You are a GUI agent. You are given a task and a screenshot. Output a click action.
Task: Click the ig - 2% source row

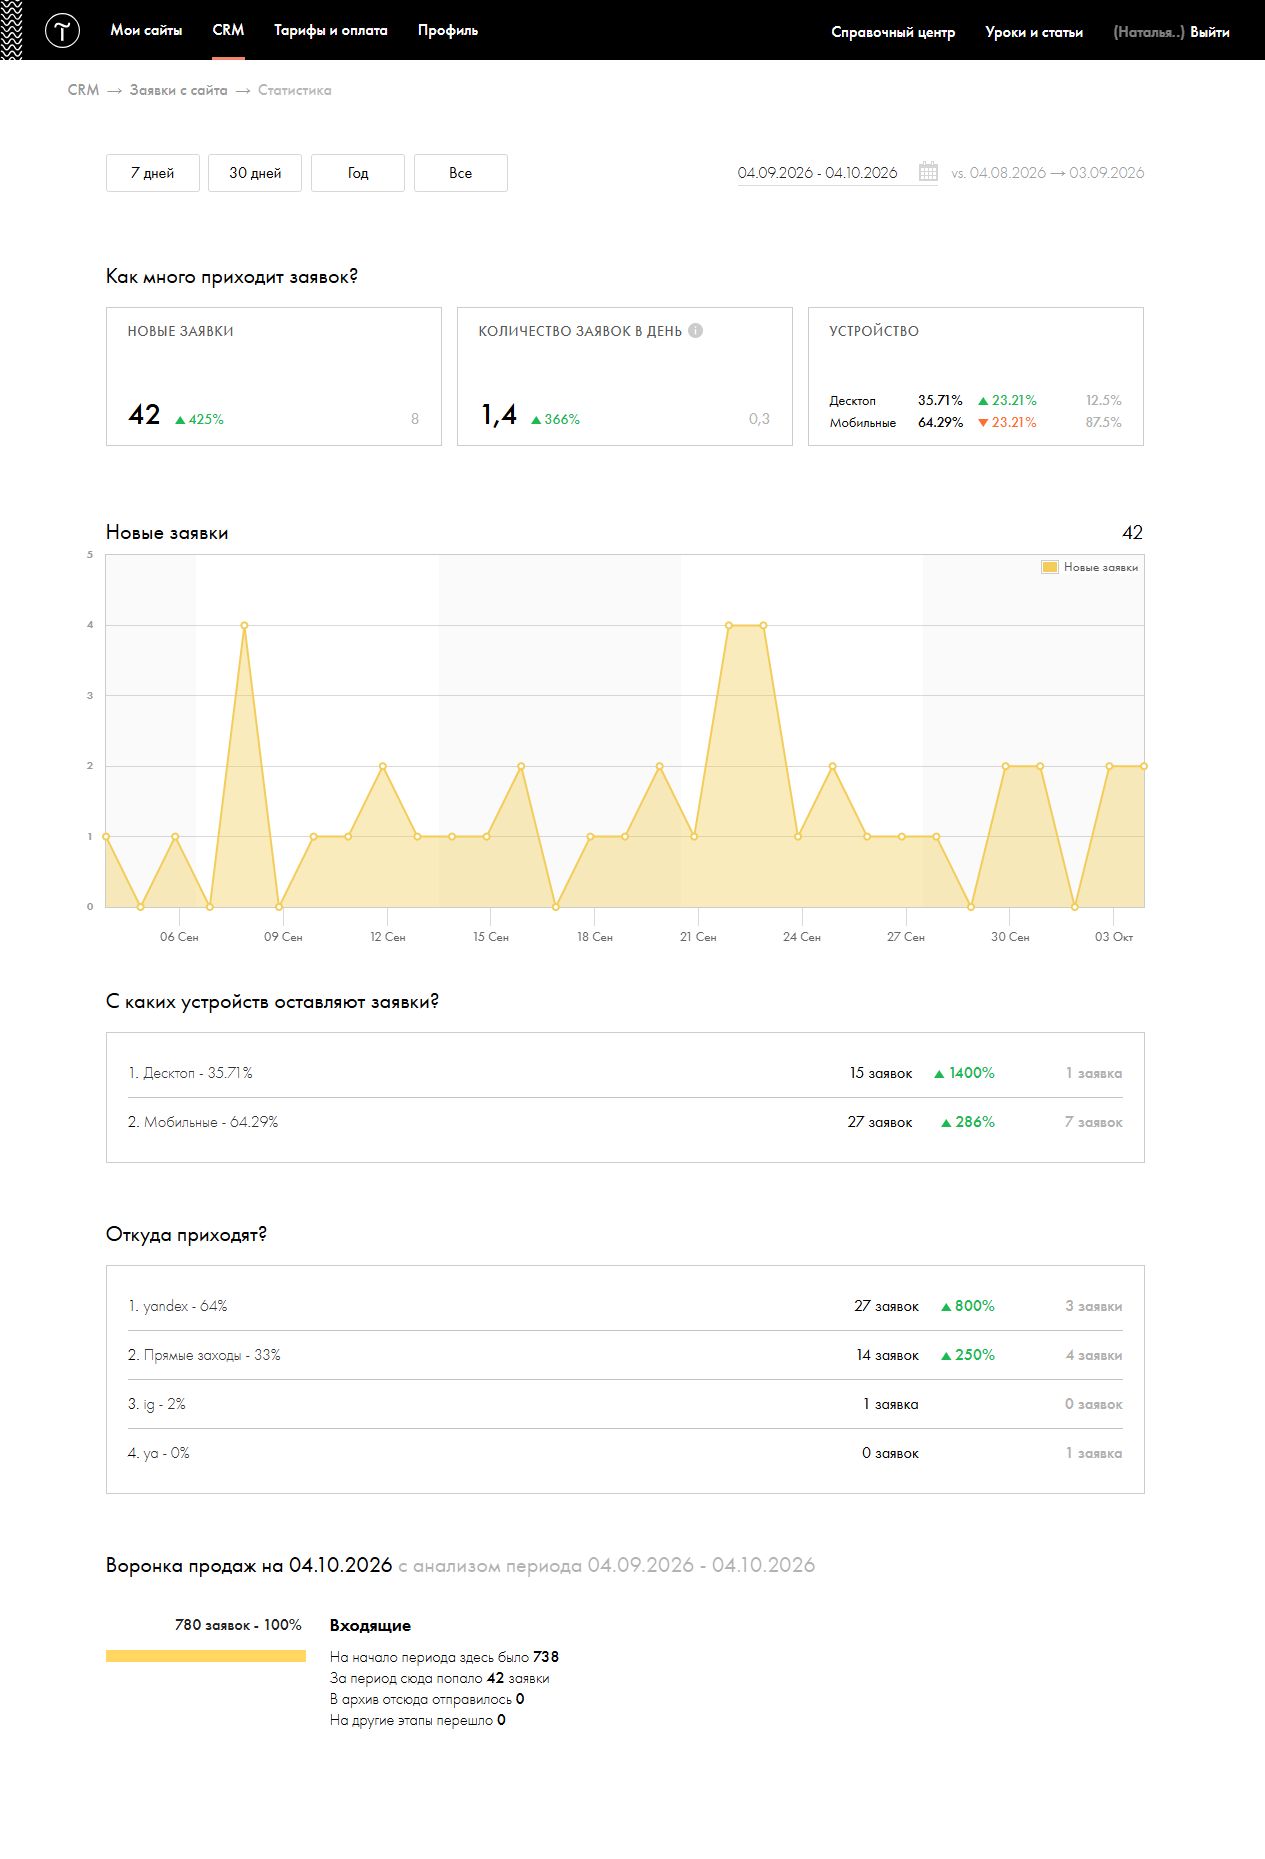pyautogui.click(x=625, y=1404)
